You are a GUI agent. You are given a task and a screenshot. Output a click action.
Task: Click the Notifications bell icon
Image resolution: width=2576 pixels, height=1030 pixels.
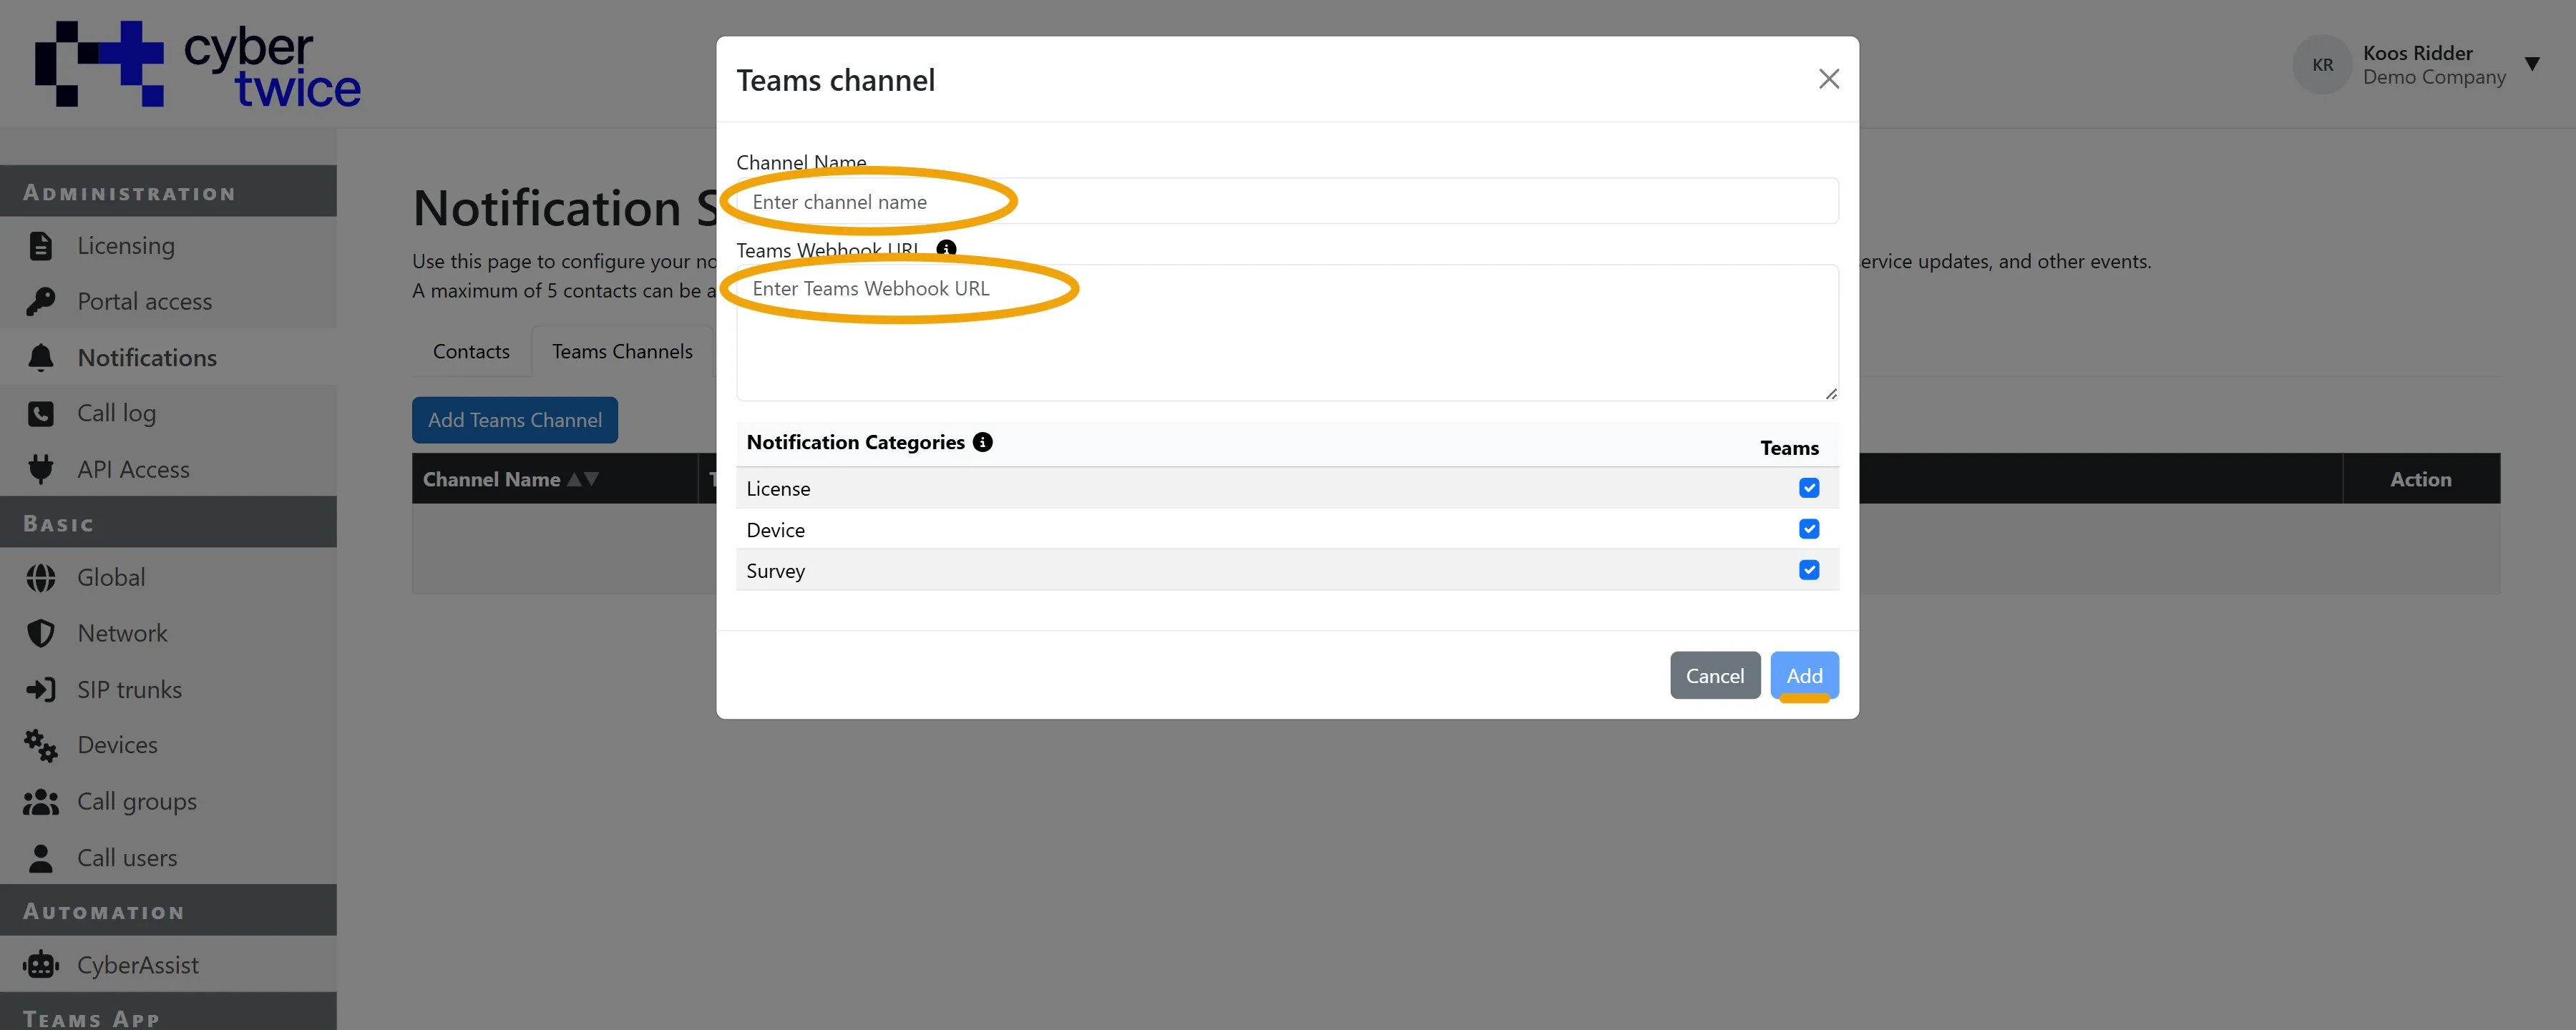(x=41, y=358)
